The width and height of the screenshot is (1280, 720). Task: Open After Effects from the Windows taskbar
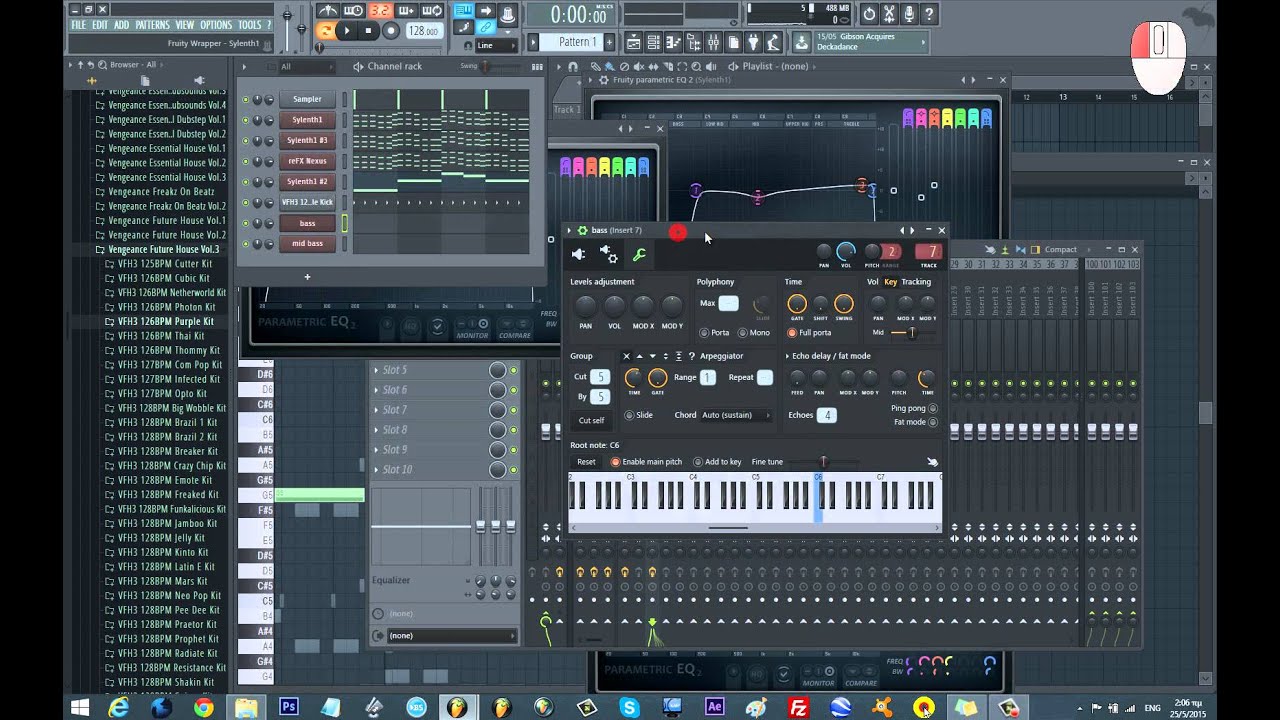(714, 707)
